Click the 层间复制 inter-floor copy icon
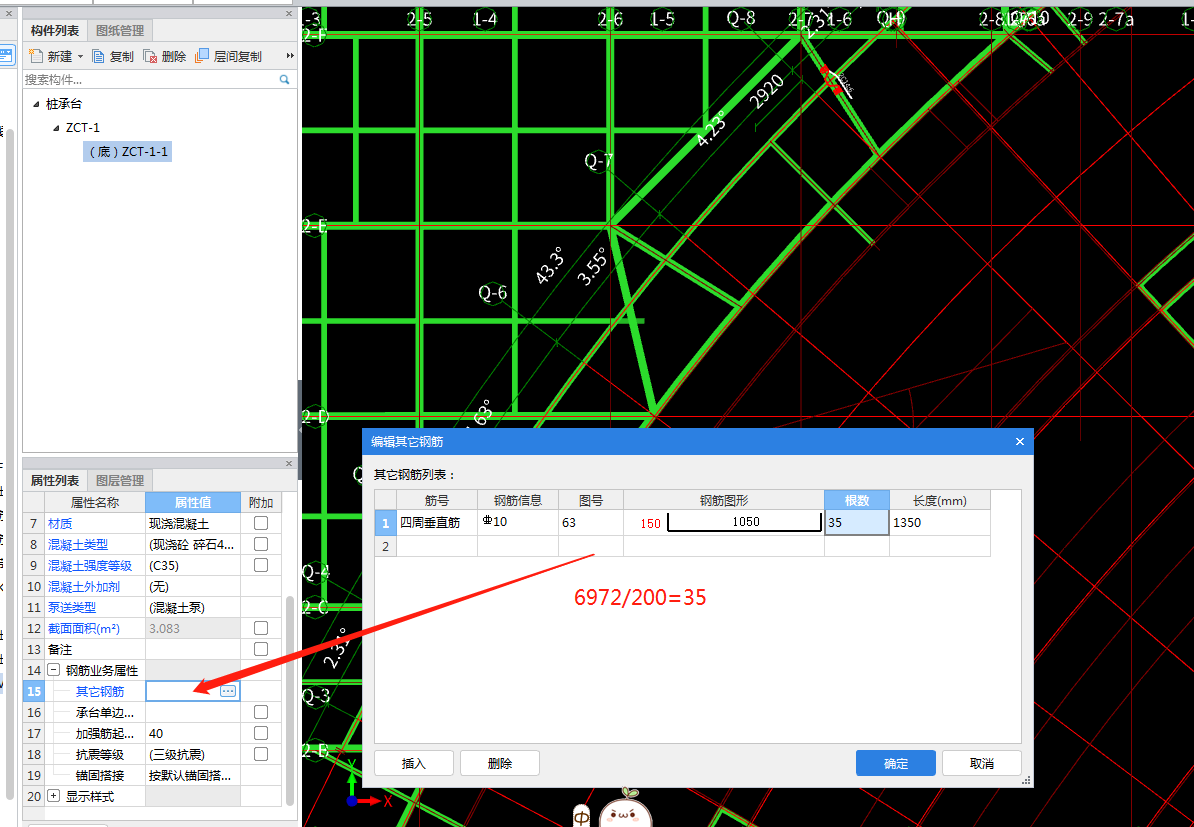The image size is (1194, 827). tap(202, 56)
